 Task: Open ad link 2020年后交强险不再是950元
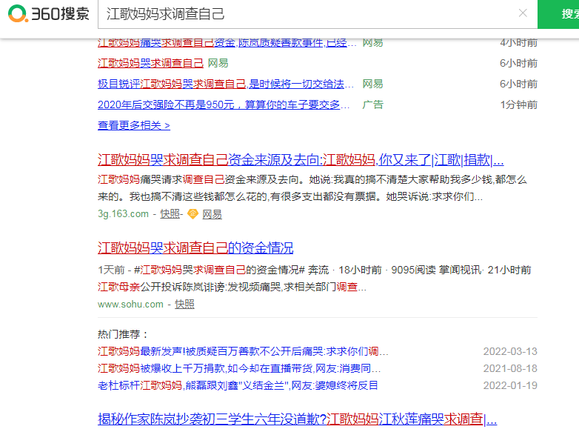click(x=223, y=105)
